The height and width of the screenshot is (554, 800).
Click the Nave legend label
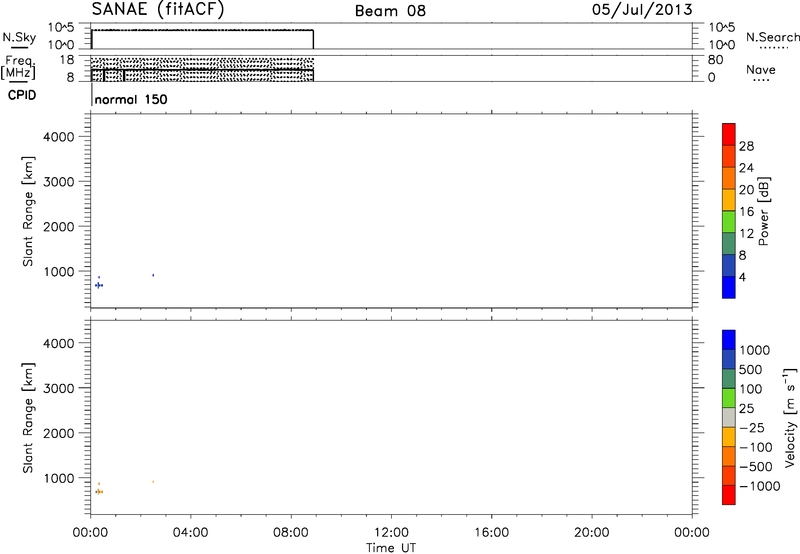pyautogui.click(x=761, y=69)
